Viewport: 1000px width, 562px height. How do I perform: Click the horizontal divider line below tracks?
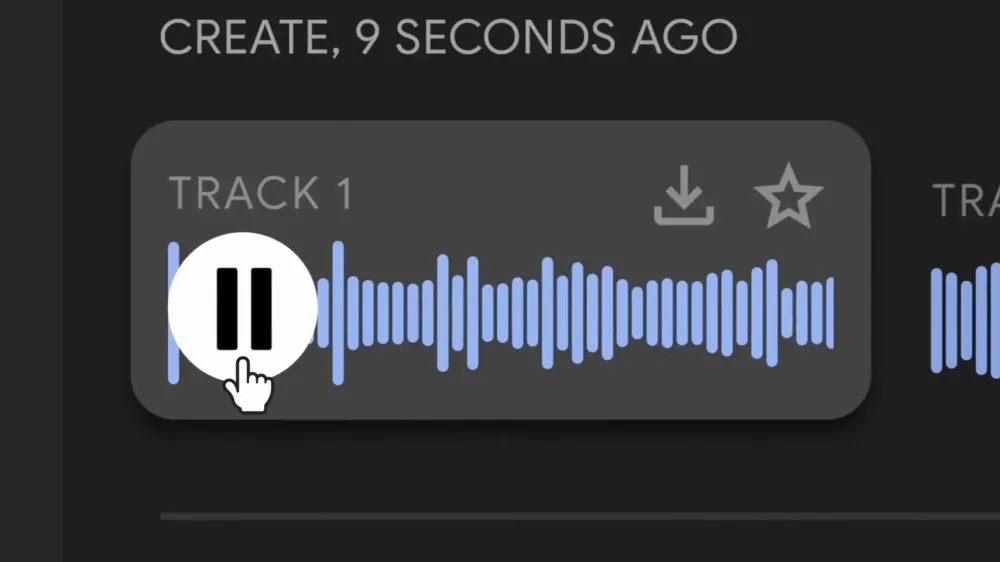tap(580, 516)
